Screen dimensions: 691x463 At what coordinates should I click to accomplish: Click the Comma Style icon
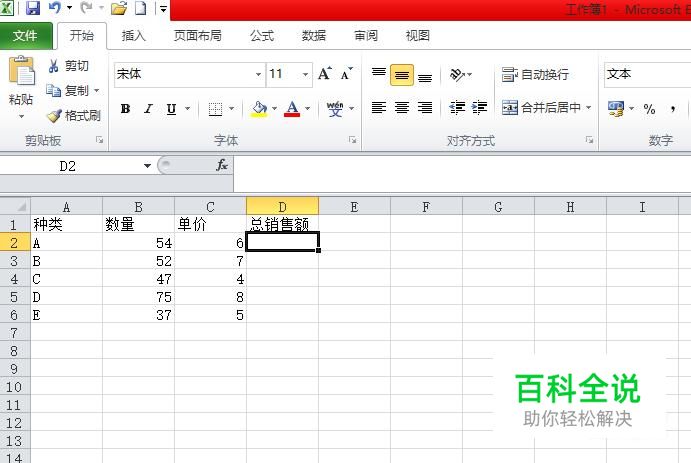673,109
